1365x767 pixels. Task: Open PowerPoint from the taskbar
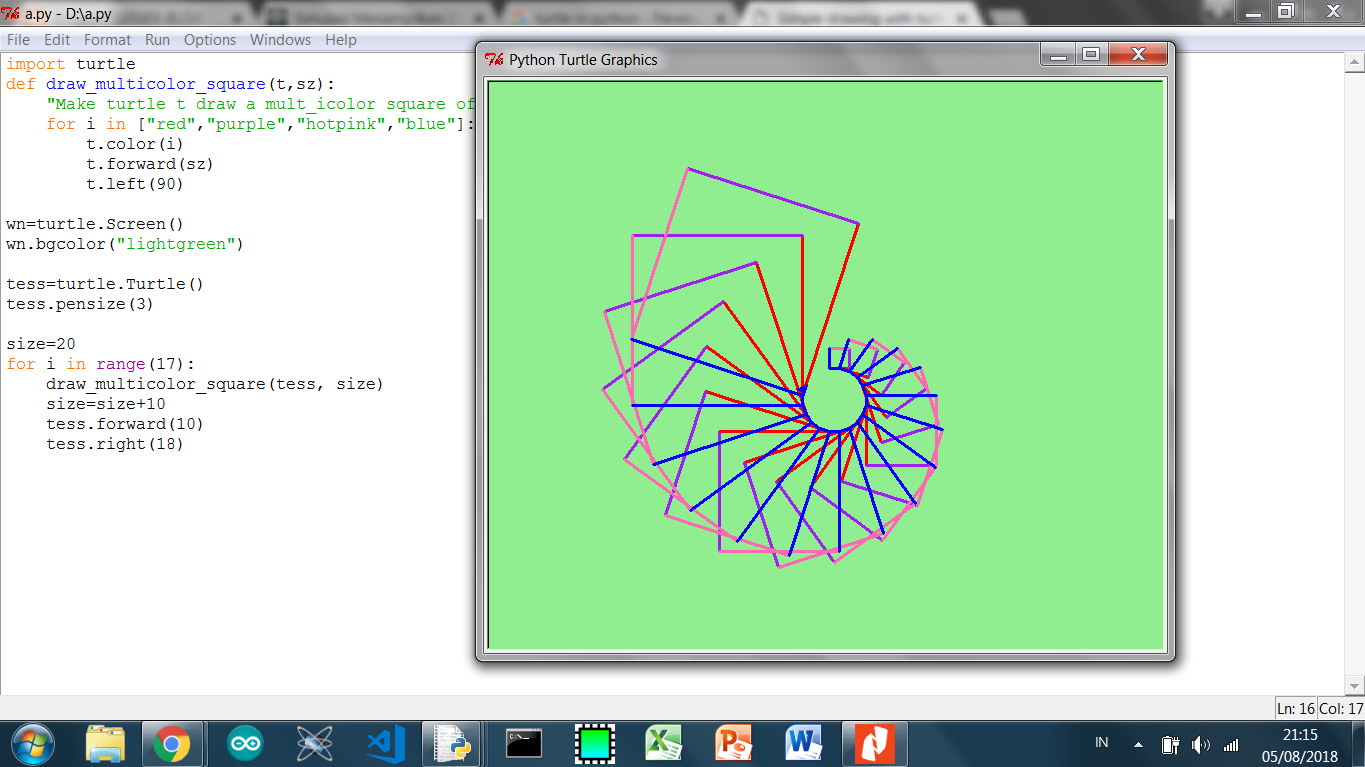734,742
